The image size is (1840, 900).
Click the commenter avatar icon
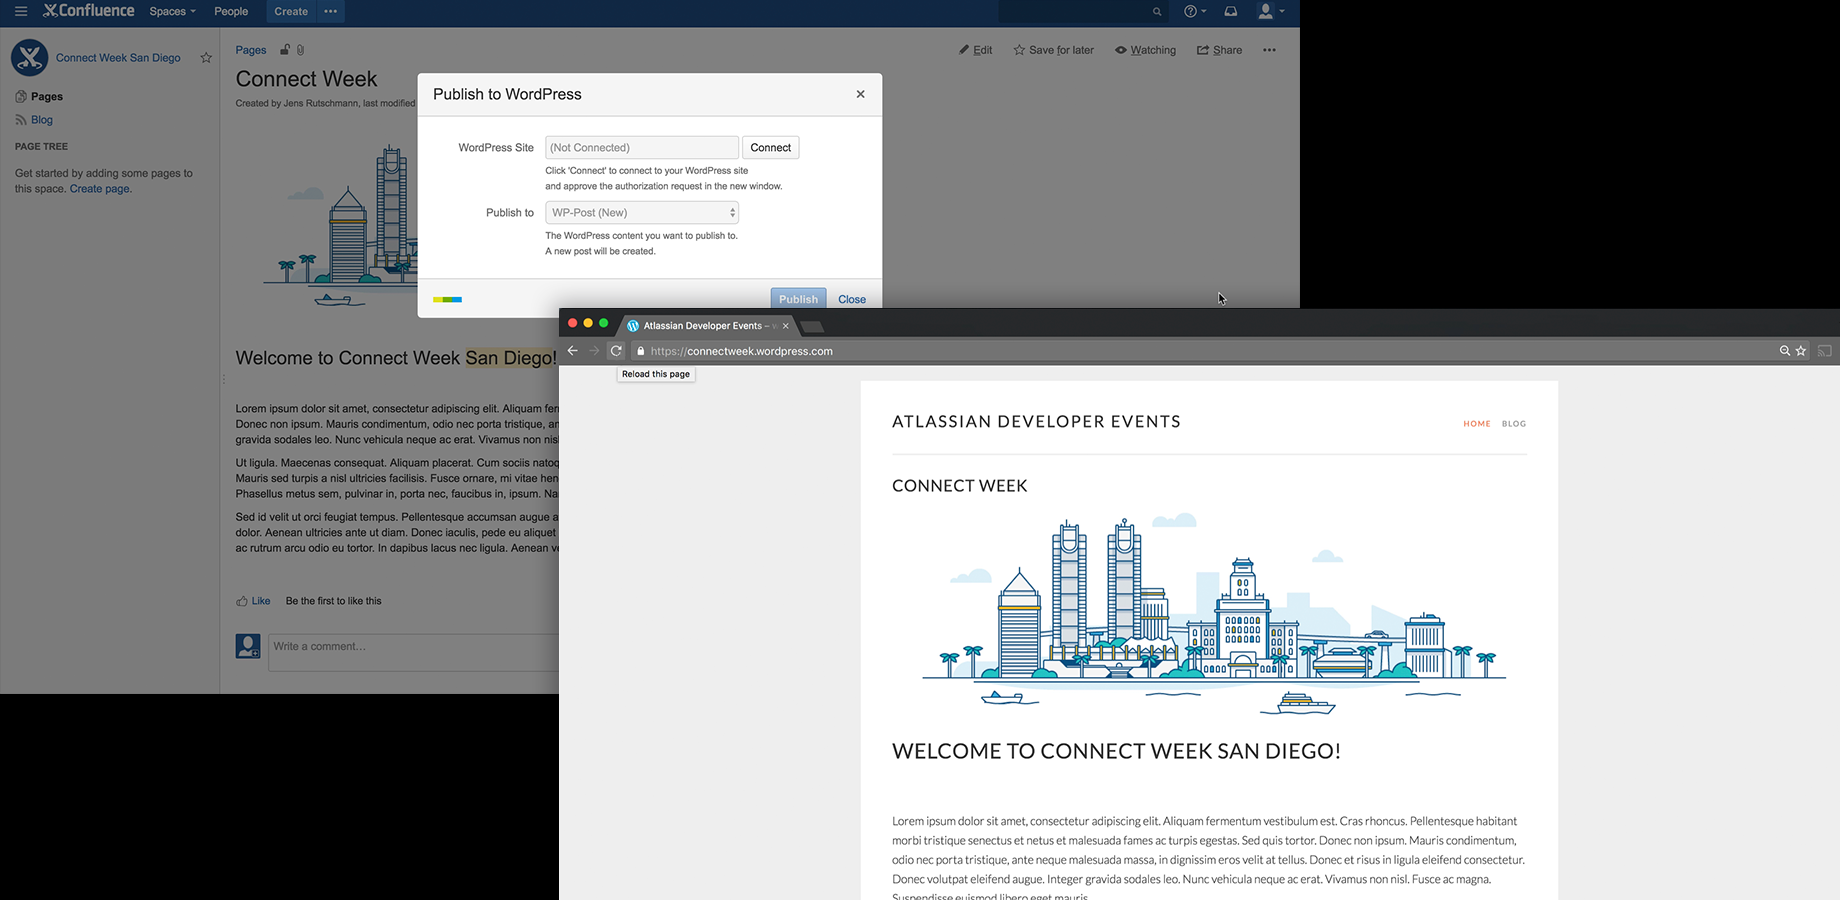pyautogui.click(x=248, y=646)
